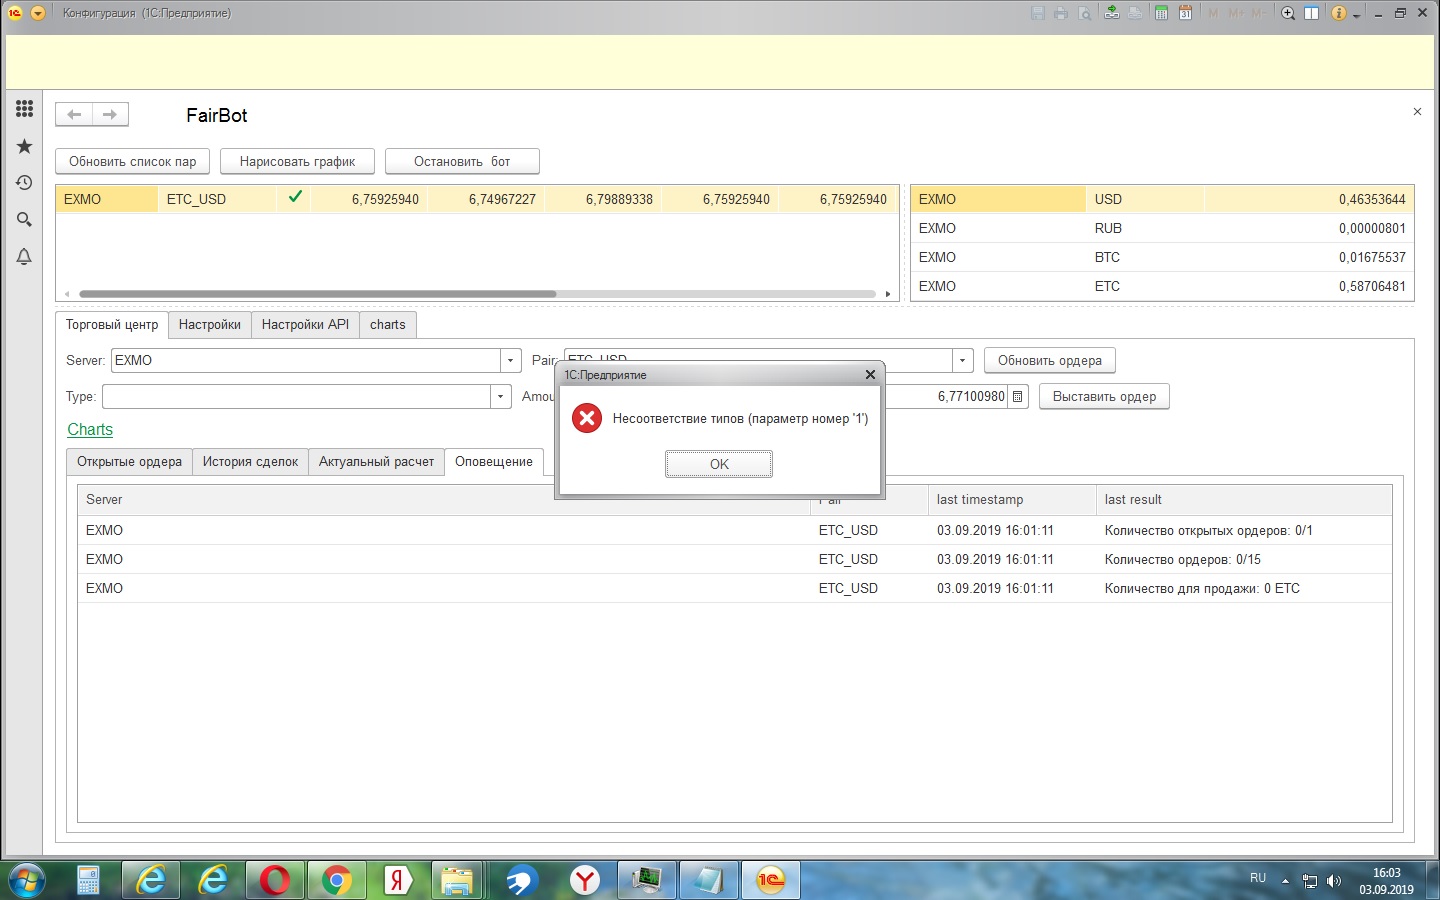Select the EXMO ETC balance row

click(1162, 286)
